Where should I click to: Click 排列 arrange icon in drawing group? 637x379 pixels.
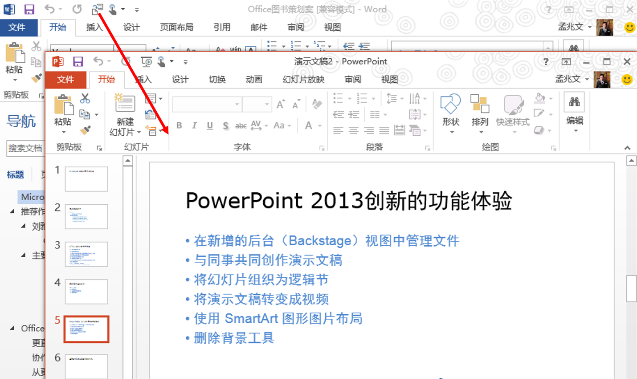[x=479, y=104]
